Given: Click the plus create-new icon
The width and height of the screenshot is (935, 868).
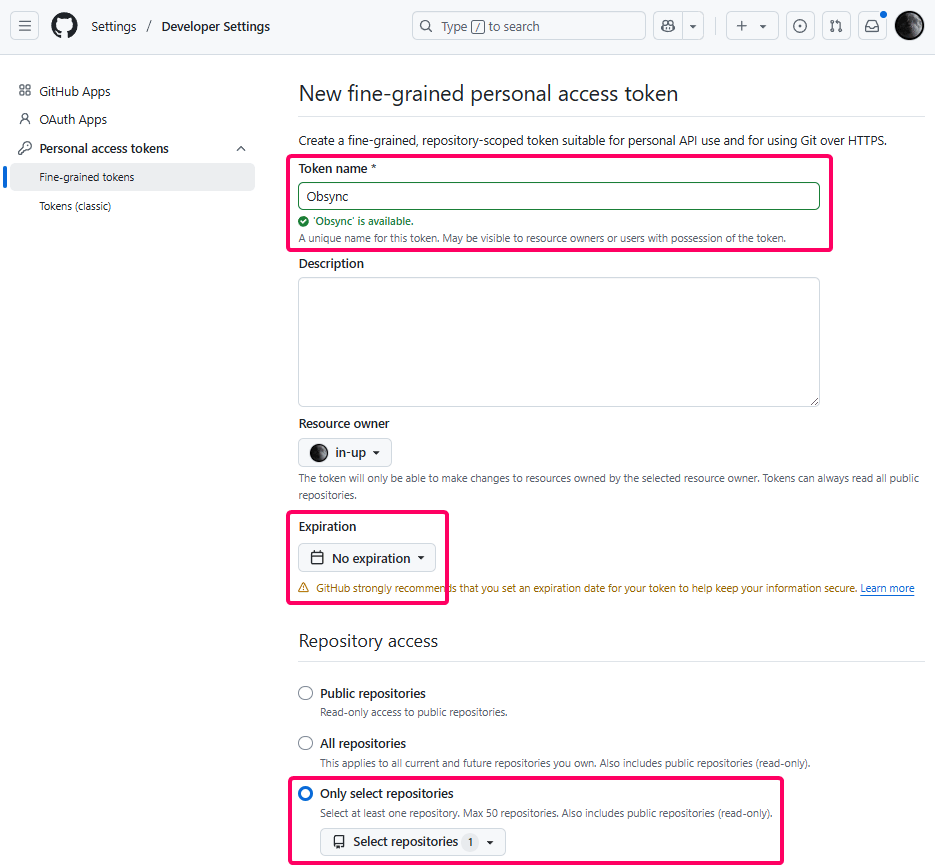Looking at the screenshot, I should point(741,26).
